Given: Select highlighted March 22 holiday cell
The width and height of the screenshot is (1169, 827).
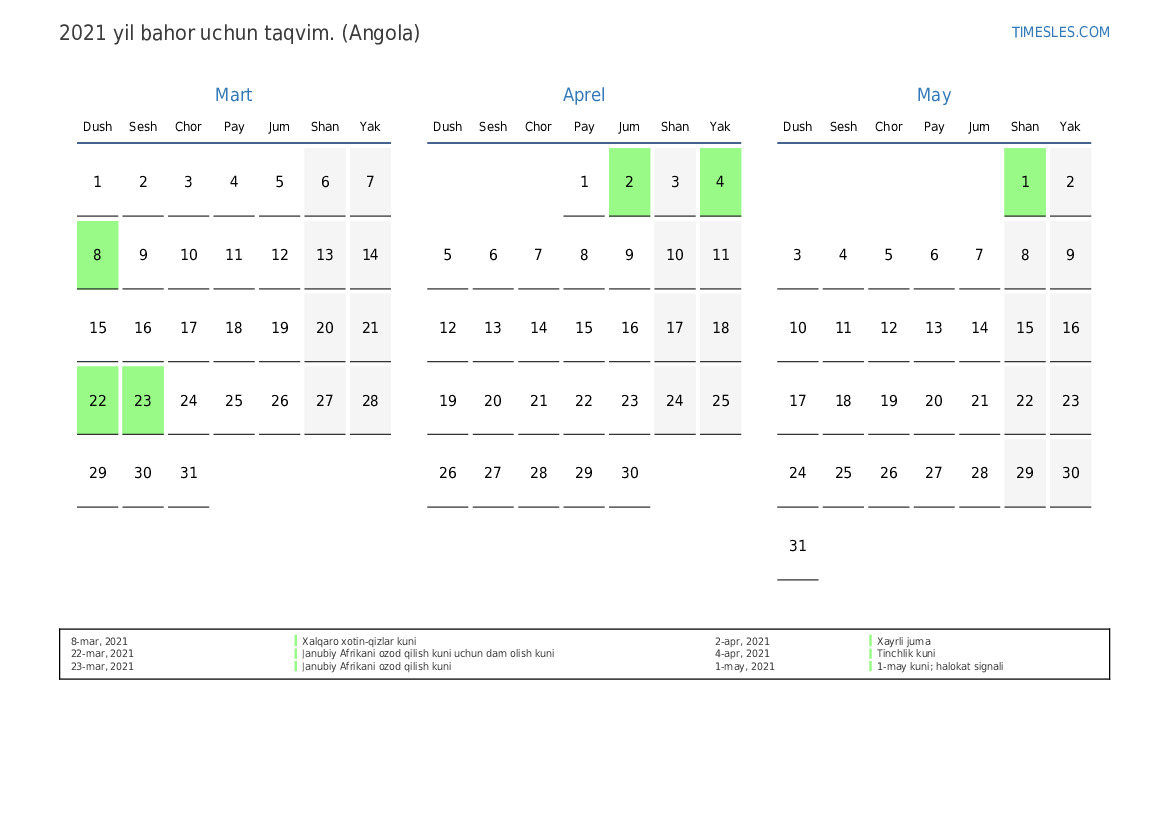Looking at the screenshot, I should (x=98, y=401).
